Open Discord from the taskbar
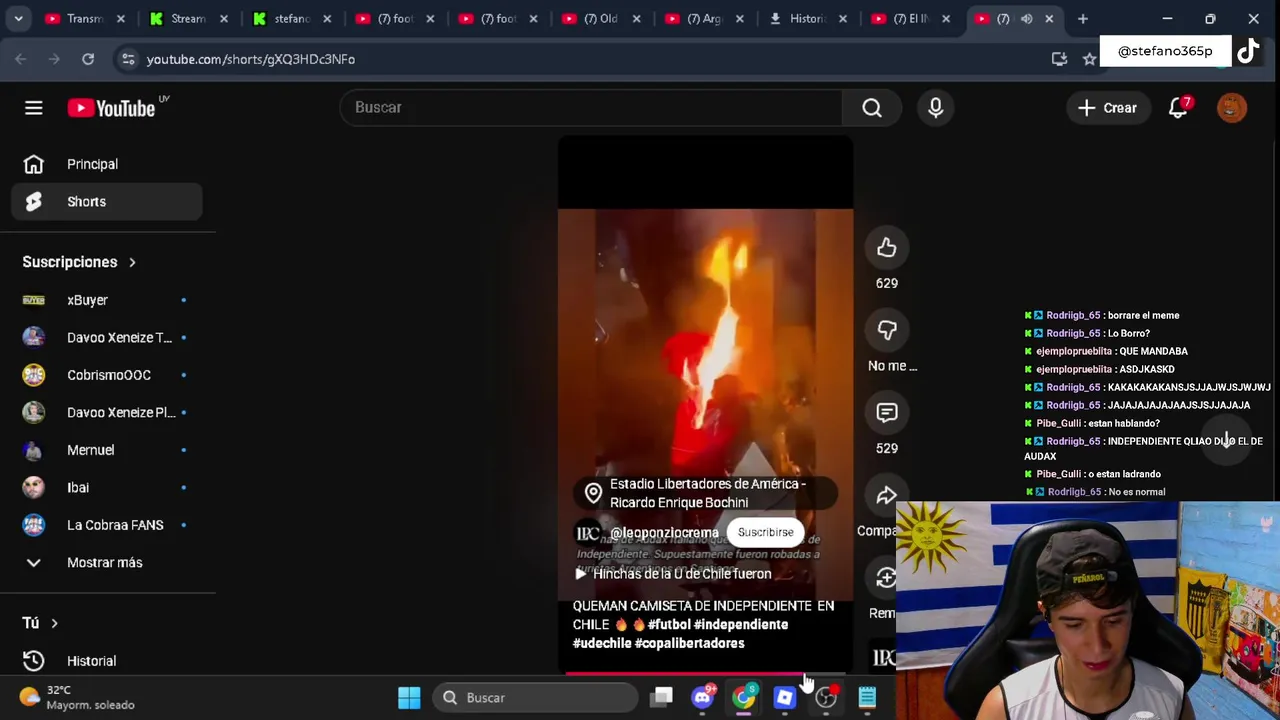 click(703, 697)
